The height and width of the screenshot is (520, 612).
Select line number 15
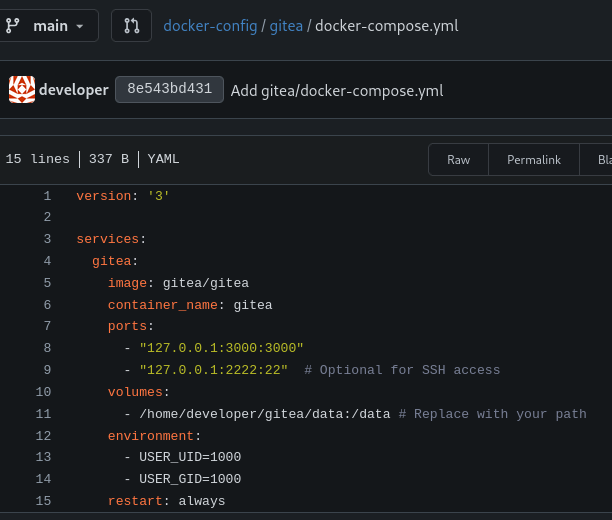coord(43,501)
